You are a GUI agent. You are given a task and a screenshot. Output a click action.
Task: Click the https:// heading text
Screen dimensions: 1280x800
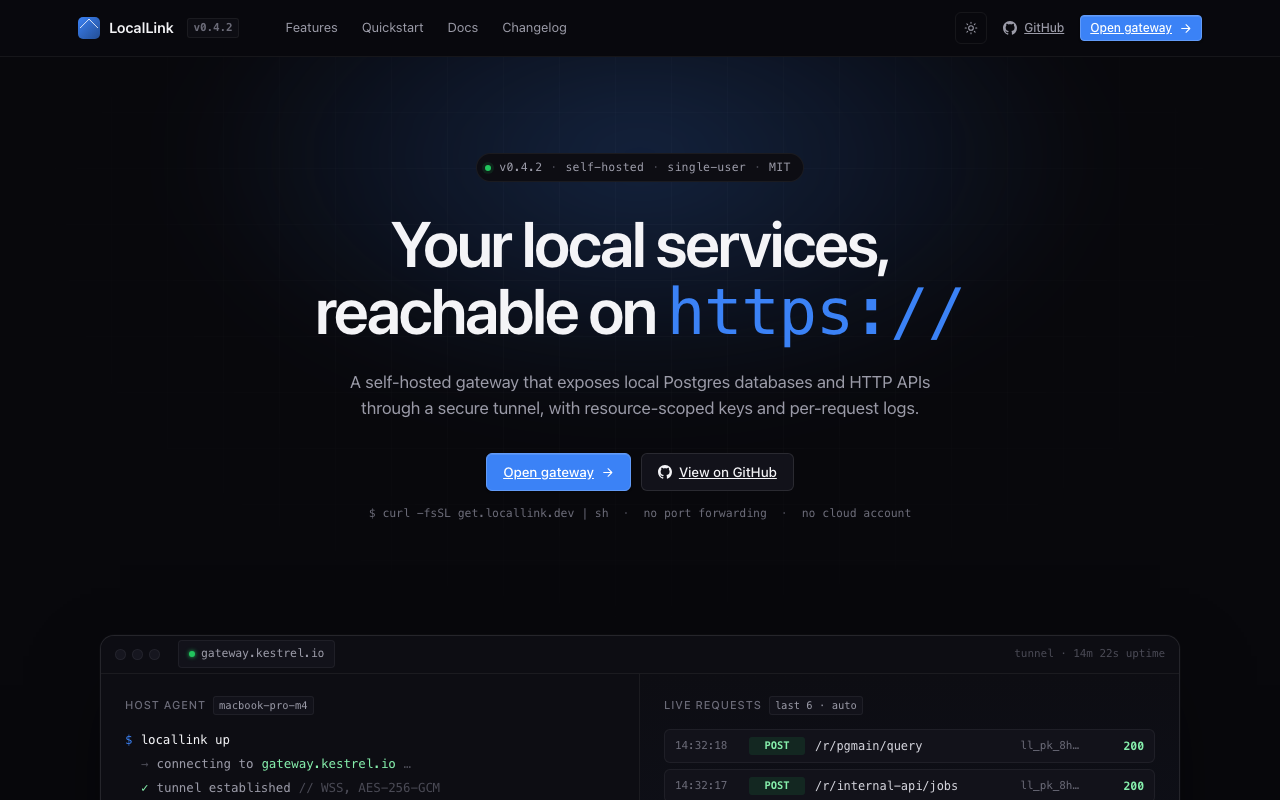pos(816,313)
